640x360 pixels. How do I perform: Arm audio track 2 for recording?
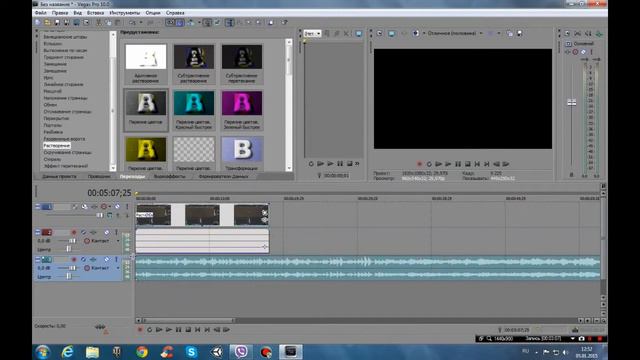[x=74, y=232]
